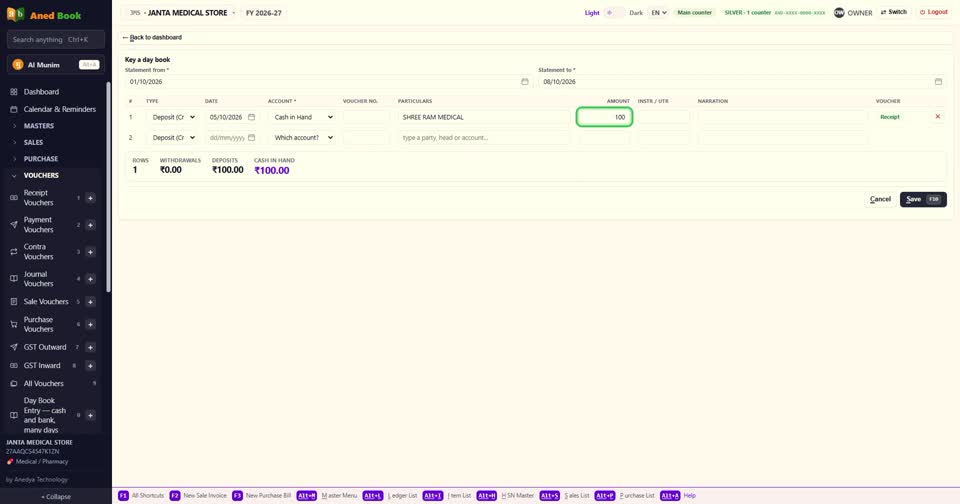Image resolution: width=960 pixels, height=504 pixels.
Task: Open F2 New Sale Invoice shortcut
Action: [x=198, y=495]
